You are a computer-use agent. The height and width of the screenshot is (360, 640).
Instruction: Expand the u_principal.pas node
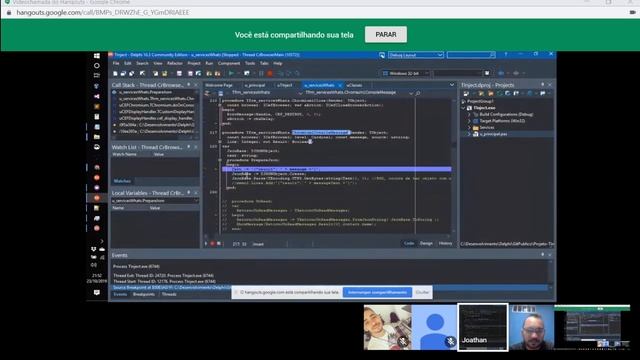click(x=469, y=134)
